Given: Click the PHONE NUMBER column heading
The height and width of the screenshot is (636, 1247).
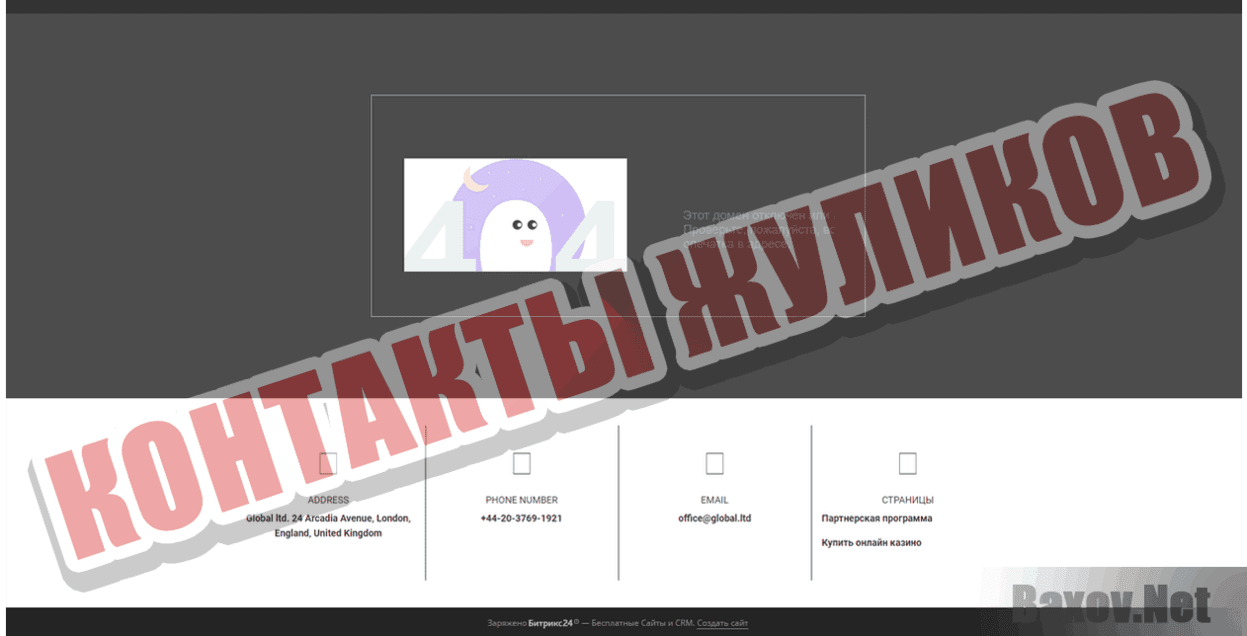Looking at the screenshot, I should pos(521,499).
